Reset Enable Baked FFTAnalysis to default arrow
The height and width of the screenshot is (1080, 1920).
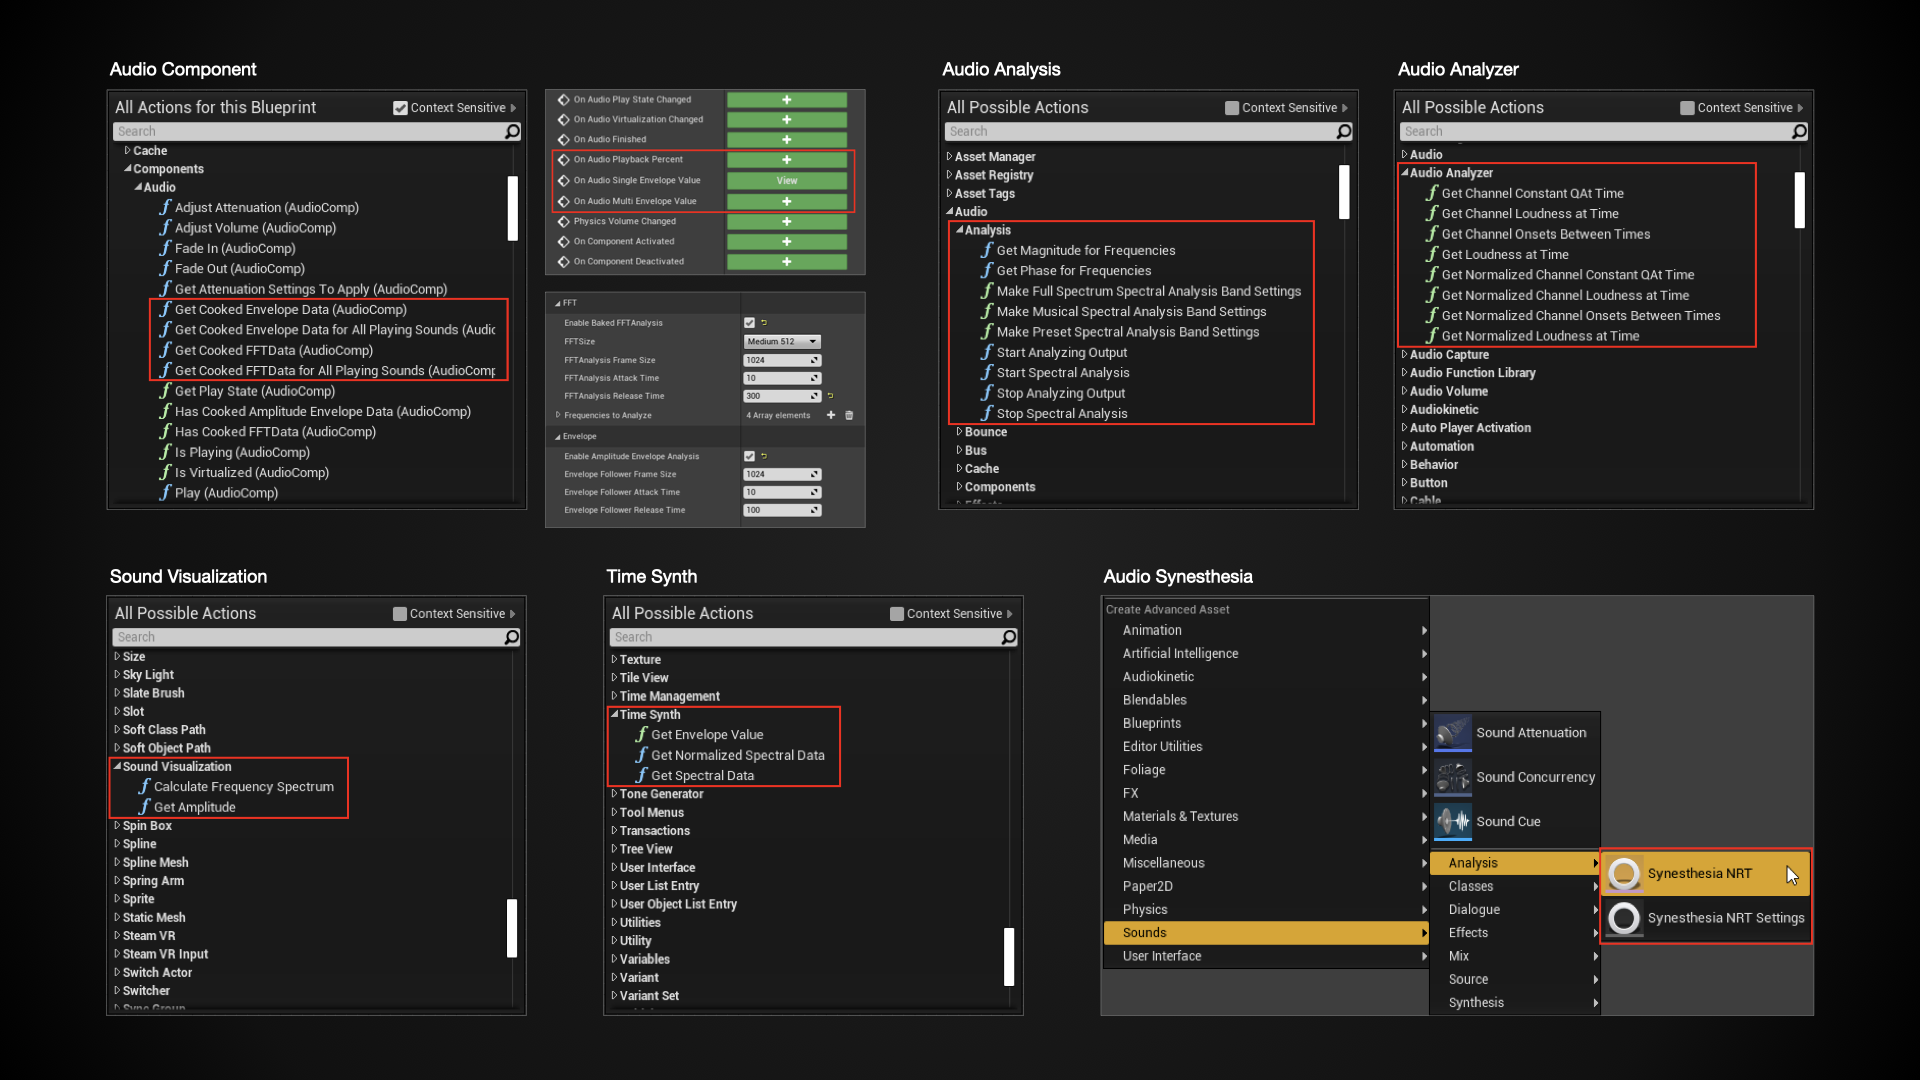(x=764, y=323)
